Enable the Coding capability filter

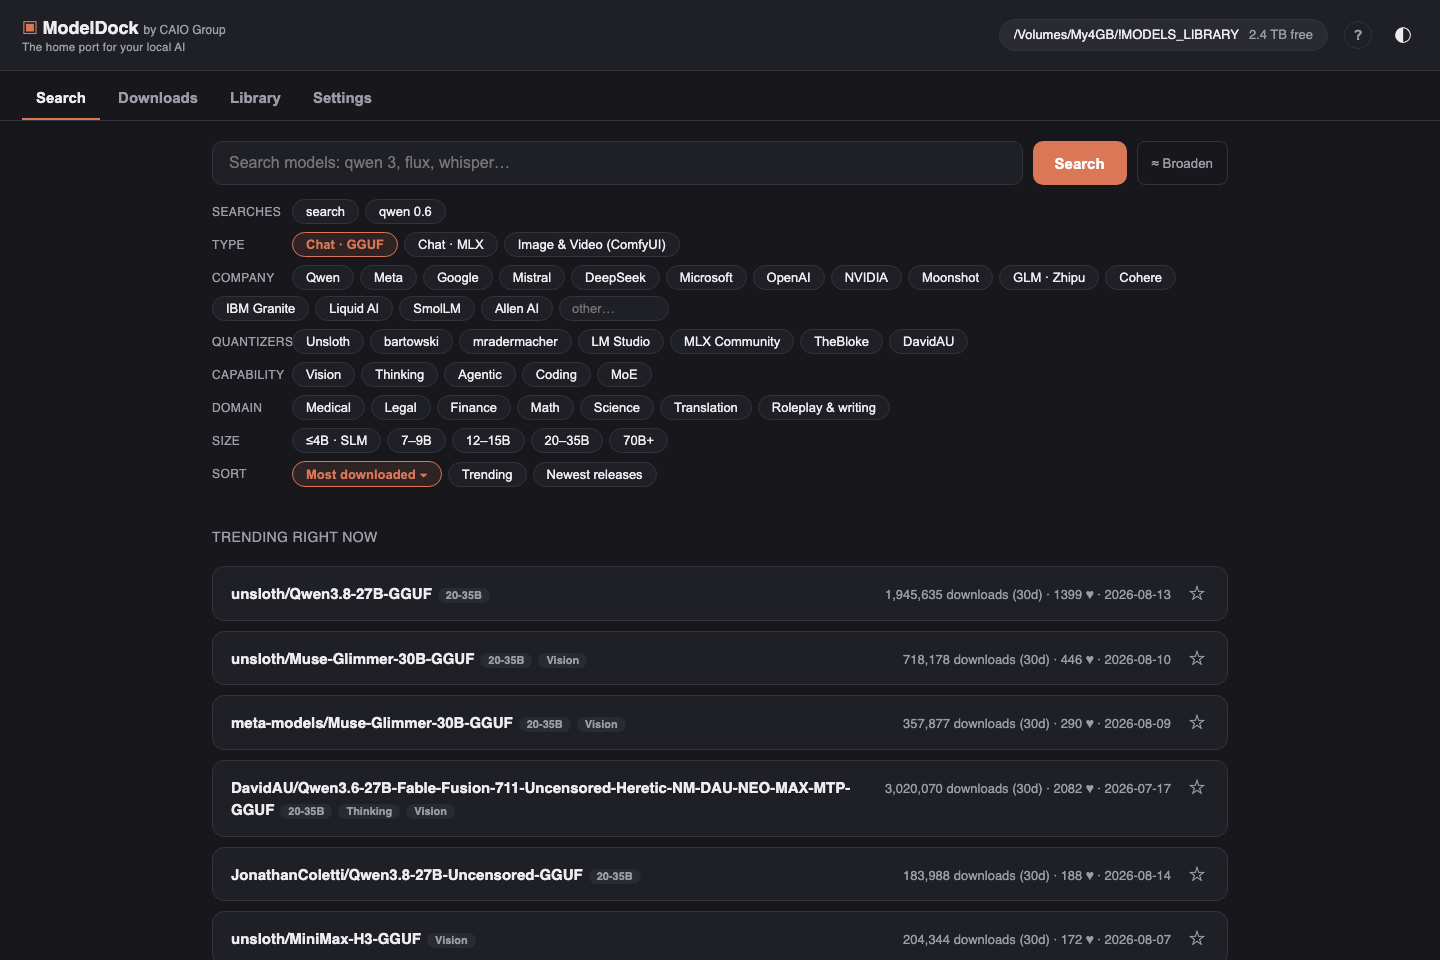556,375
